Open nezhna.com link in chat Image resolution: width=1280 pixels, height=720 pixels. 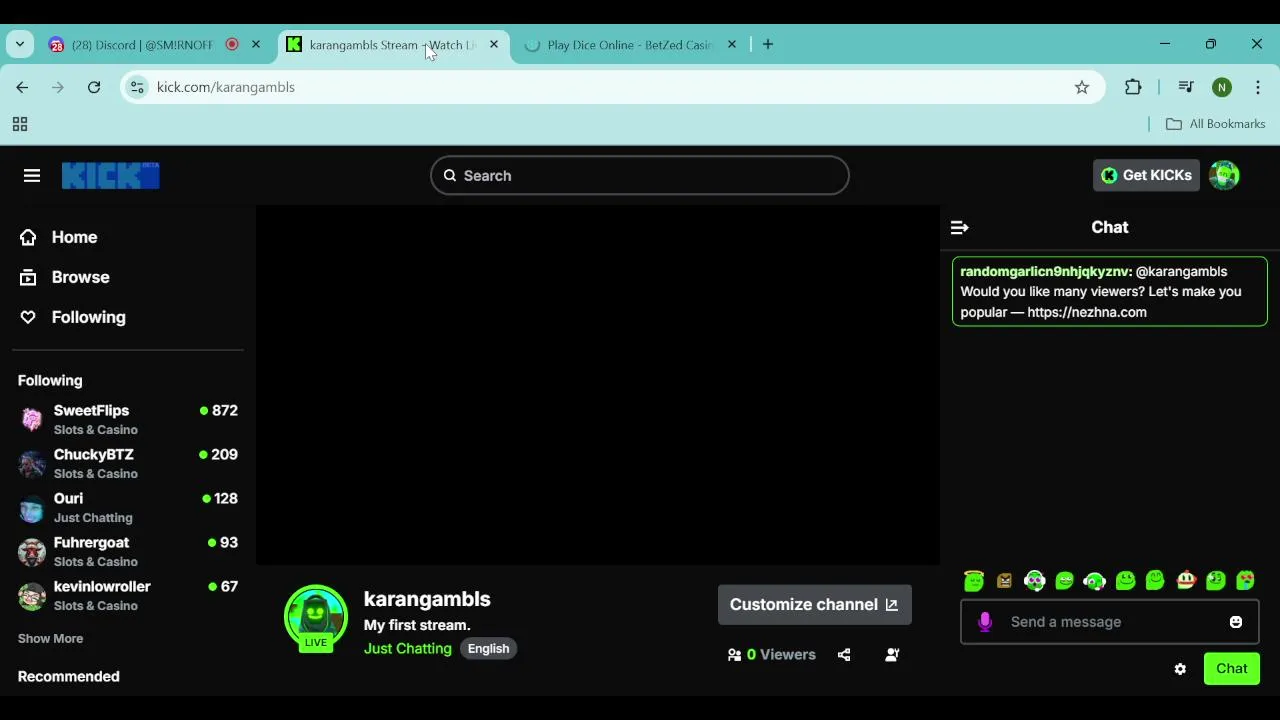(x=1087, y=312)
